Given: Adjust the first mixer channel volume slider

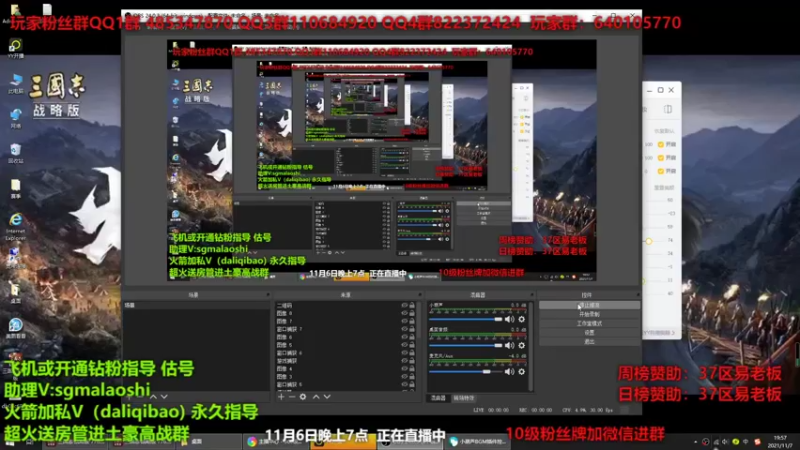Looking at the screenshot, I should (x=466, y=319).
